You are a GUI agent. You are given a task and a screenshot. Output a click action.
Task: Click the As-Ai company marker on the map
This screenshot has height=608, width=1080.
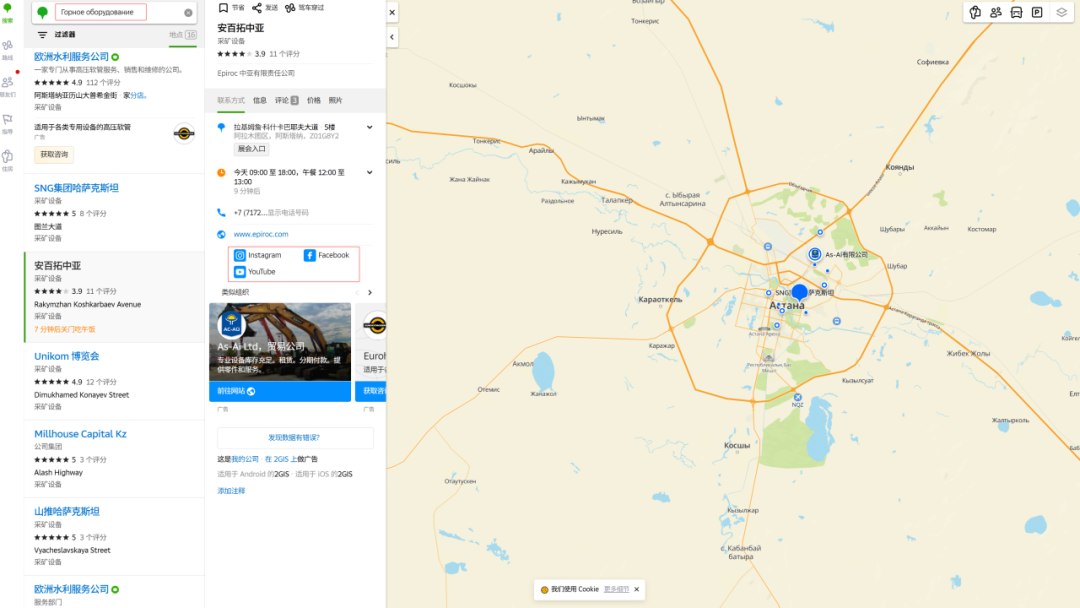click(815, 254)
